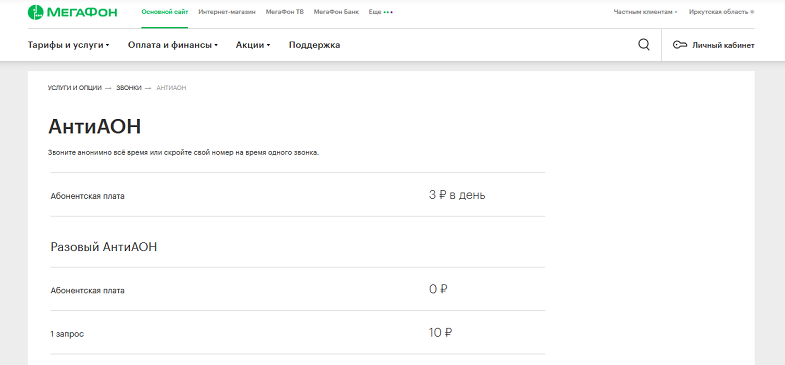This screenshot has width=785, height=365.
Task: Click the 1 запрос label
Action: pos(67,334)
